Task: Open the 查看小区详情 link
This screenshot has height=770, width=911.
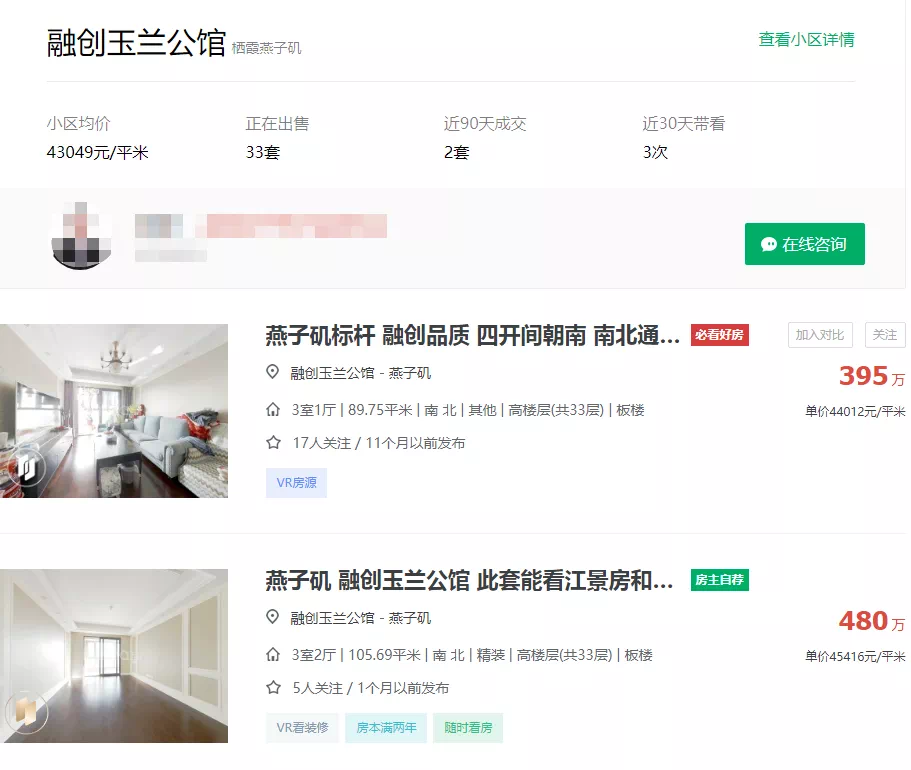Action: (x=806, y=40)
